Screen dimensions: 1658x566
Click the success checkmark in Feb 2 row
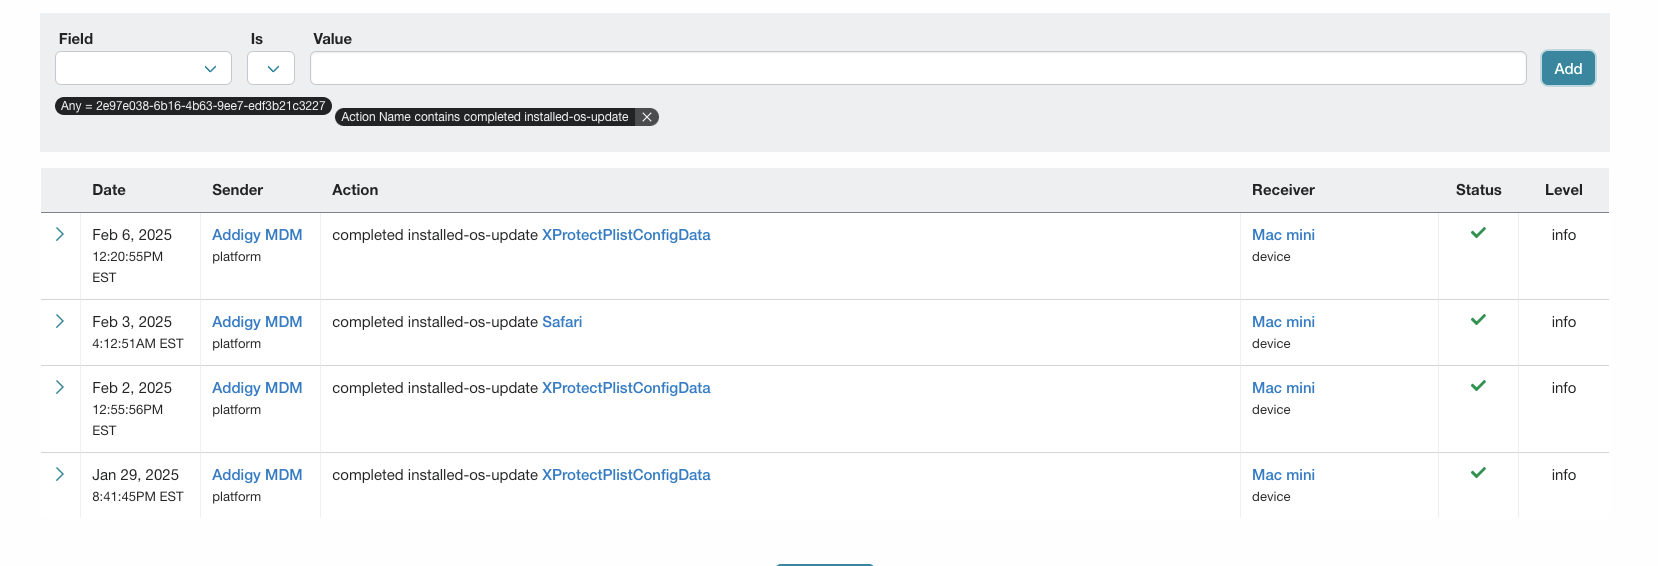[x=1478, y=386]
